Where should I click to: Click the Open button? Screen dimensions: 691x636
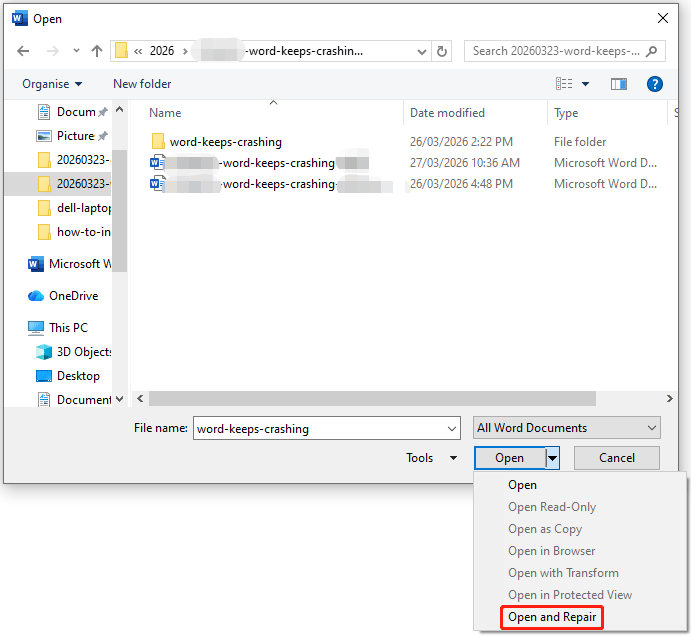510,458
